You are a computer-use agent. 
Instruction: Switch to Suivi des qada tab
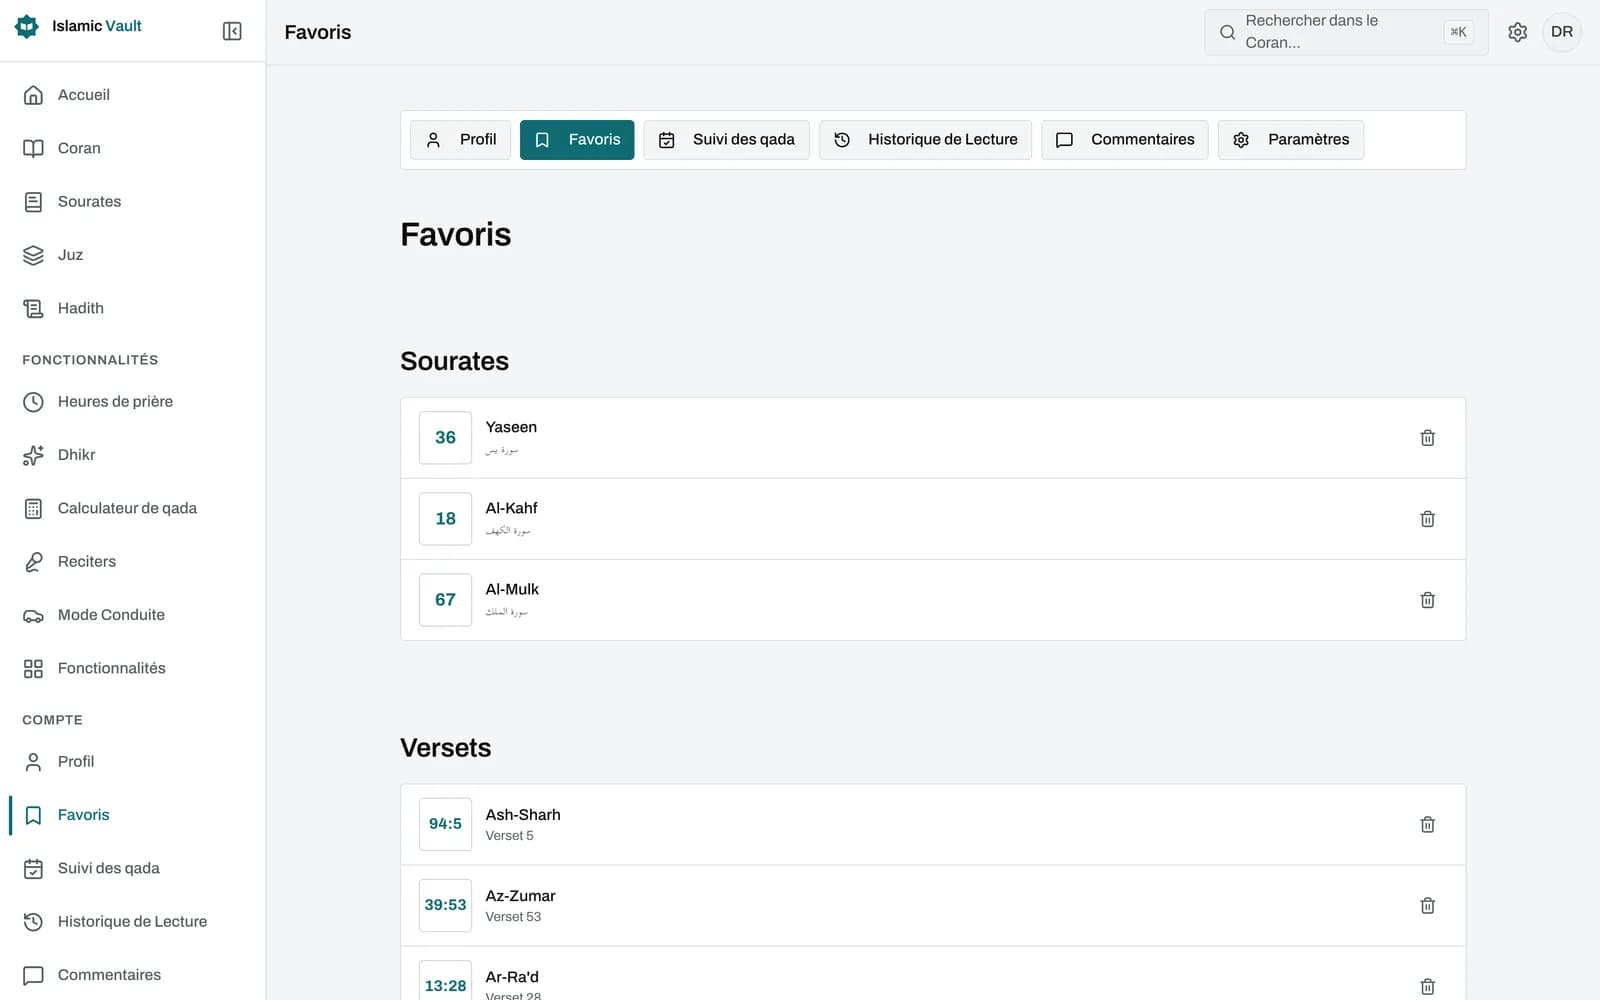(x=726, y=140)
